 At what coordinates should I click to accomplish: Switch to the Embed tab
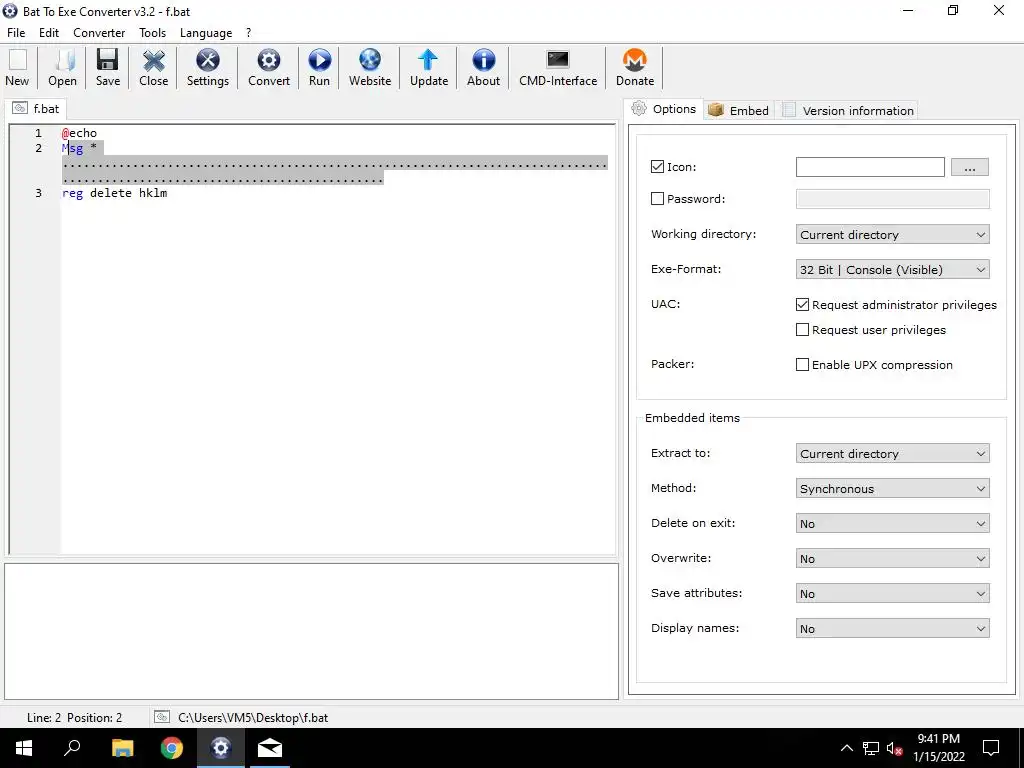739,110
